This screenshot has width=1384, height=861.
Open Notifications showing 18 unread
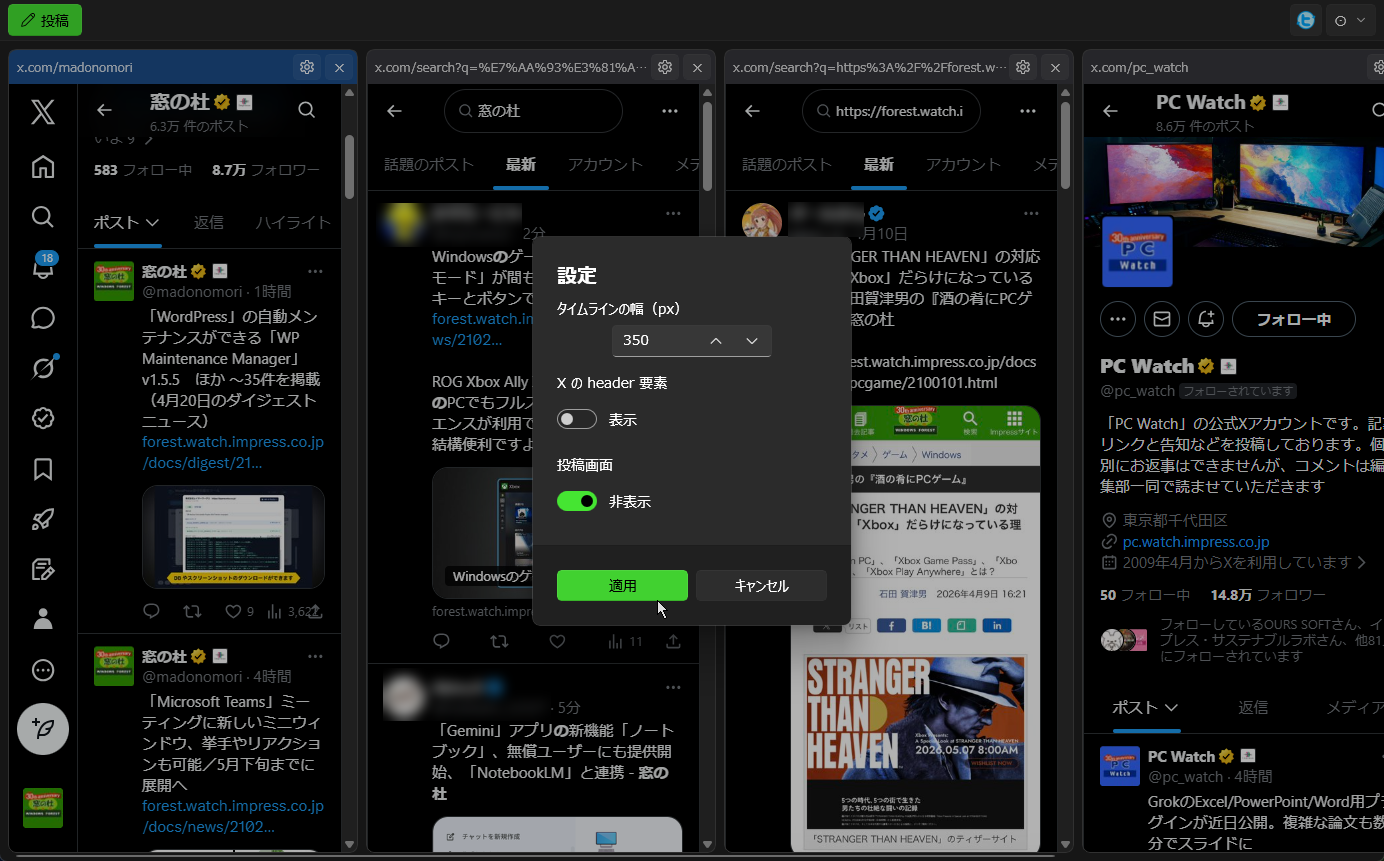pos(43,267)
